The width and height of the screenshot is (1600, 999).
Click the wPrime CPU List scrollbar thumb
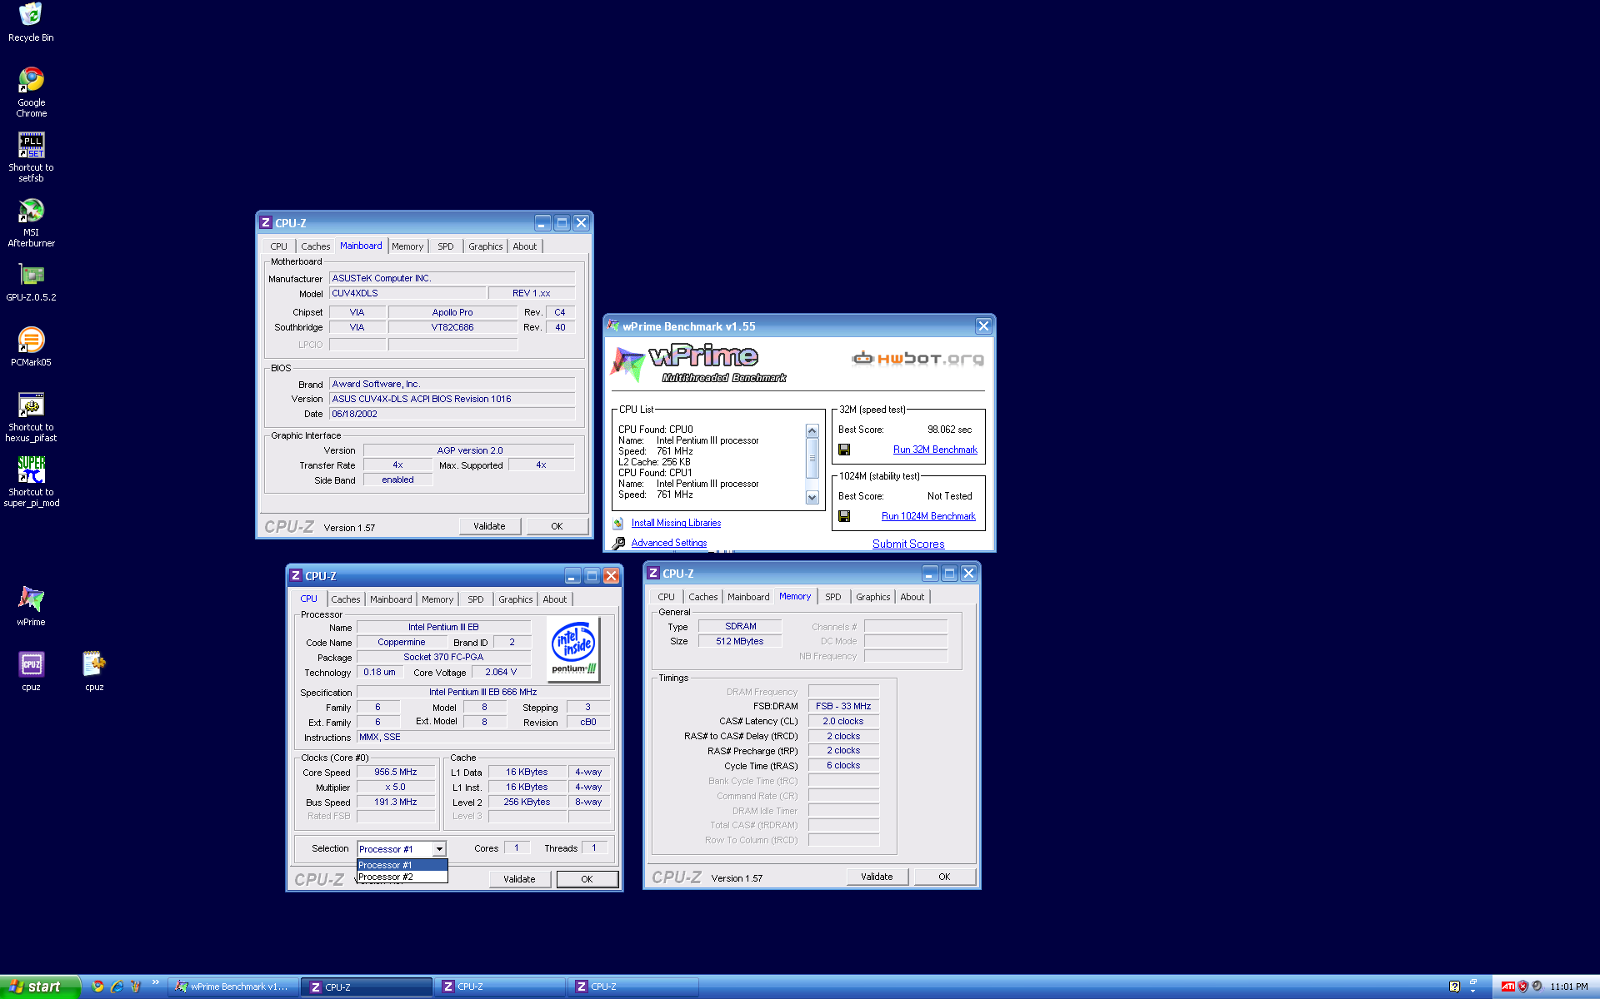(x=812, y=457)
